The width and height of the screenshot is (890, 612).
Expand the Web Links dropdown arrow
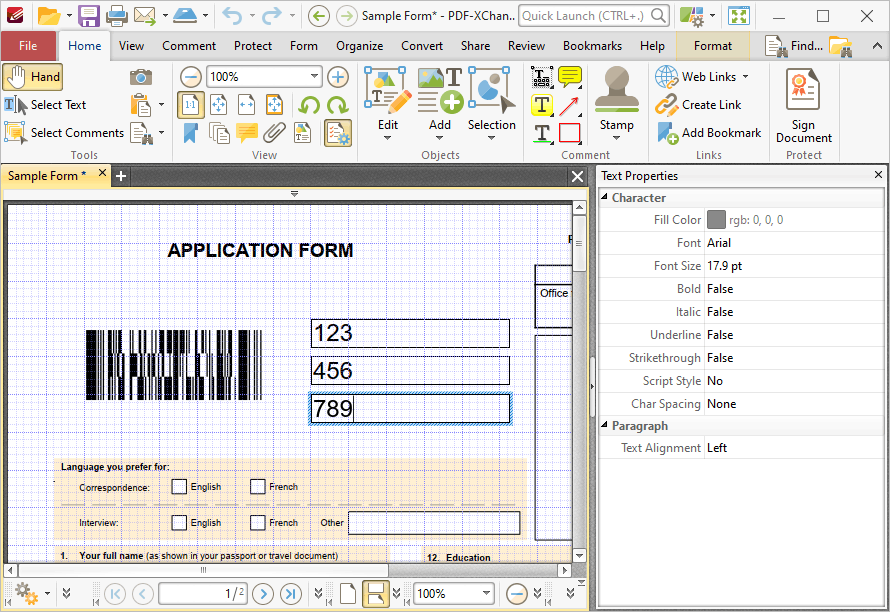click(745, 77)
